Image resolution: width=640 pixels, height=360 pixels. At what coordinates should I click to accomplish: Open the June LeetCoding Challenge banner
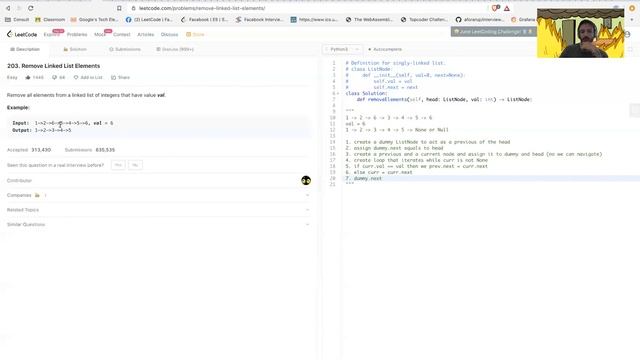(x=493, y=31)
